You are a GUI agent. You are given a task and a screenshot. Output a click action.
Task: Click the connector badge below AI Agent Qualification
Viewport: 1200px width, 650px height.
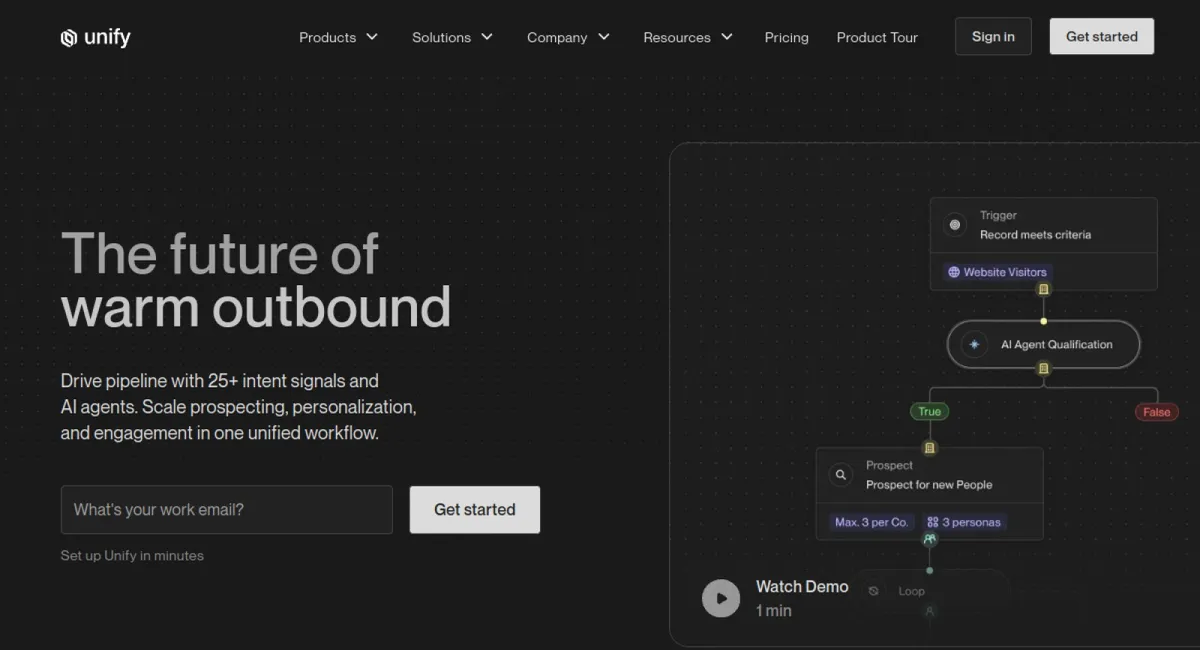pos(1043,369)
